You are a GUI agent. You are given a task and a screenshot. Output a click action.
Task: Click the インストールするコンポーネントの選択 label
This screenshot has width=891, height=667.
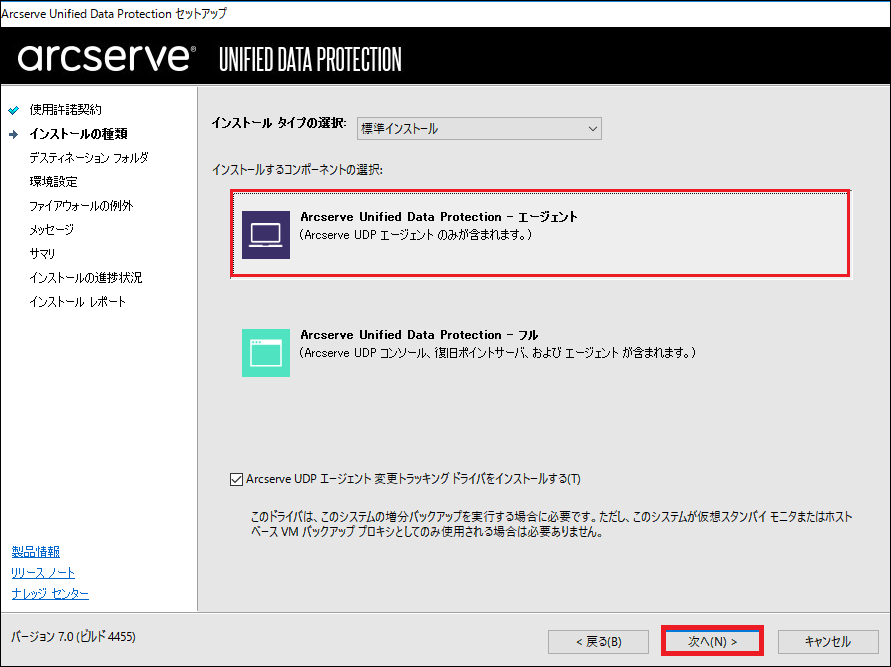pyautogui.click(x=297, y=170)
